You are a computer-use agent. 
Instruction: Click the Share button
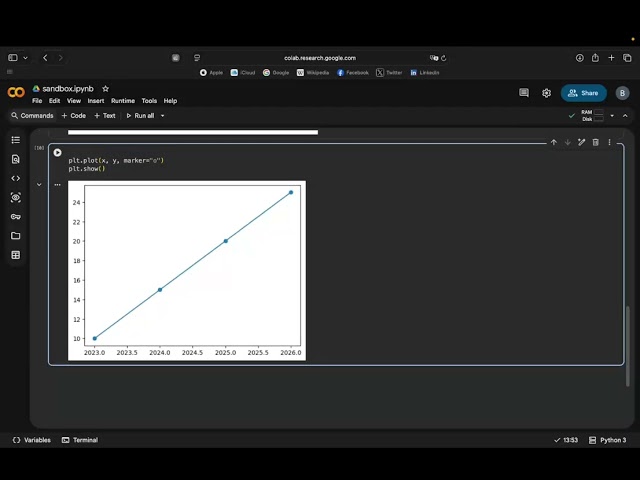click(x=583, y=93)
